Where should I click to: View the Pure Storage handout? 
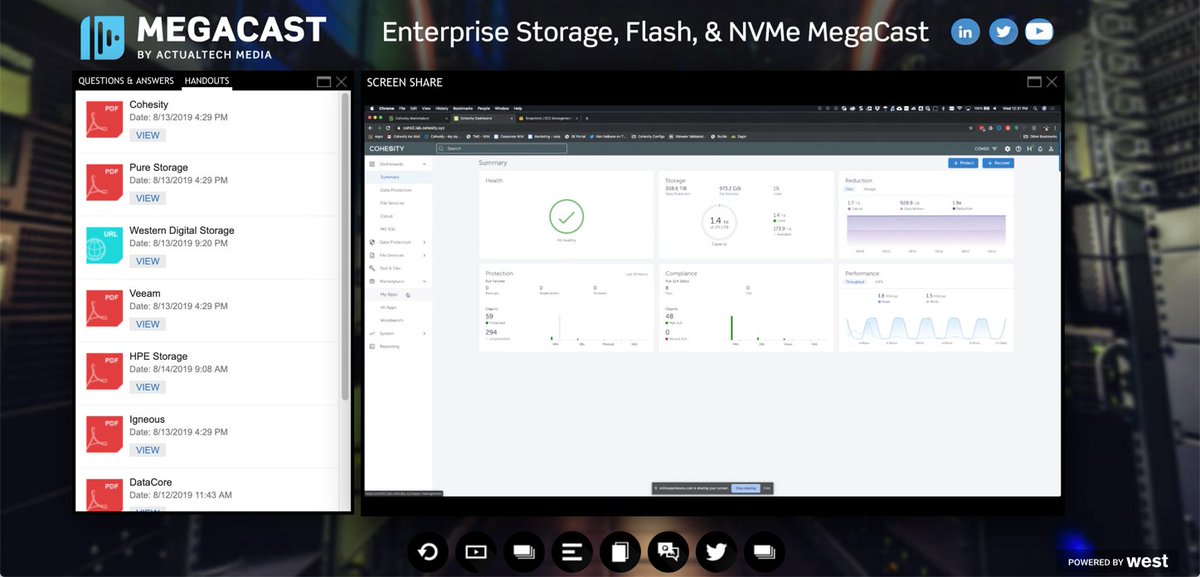147,198
